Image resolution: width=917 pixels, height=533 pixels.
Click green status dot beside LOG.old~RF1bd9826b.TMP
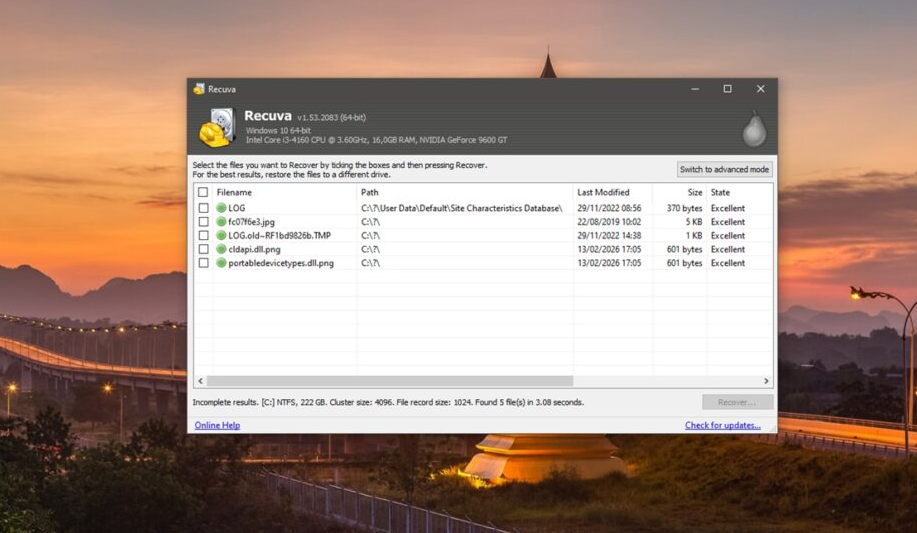tap(222, 236)
